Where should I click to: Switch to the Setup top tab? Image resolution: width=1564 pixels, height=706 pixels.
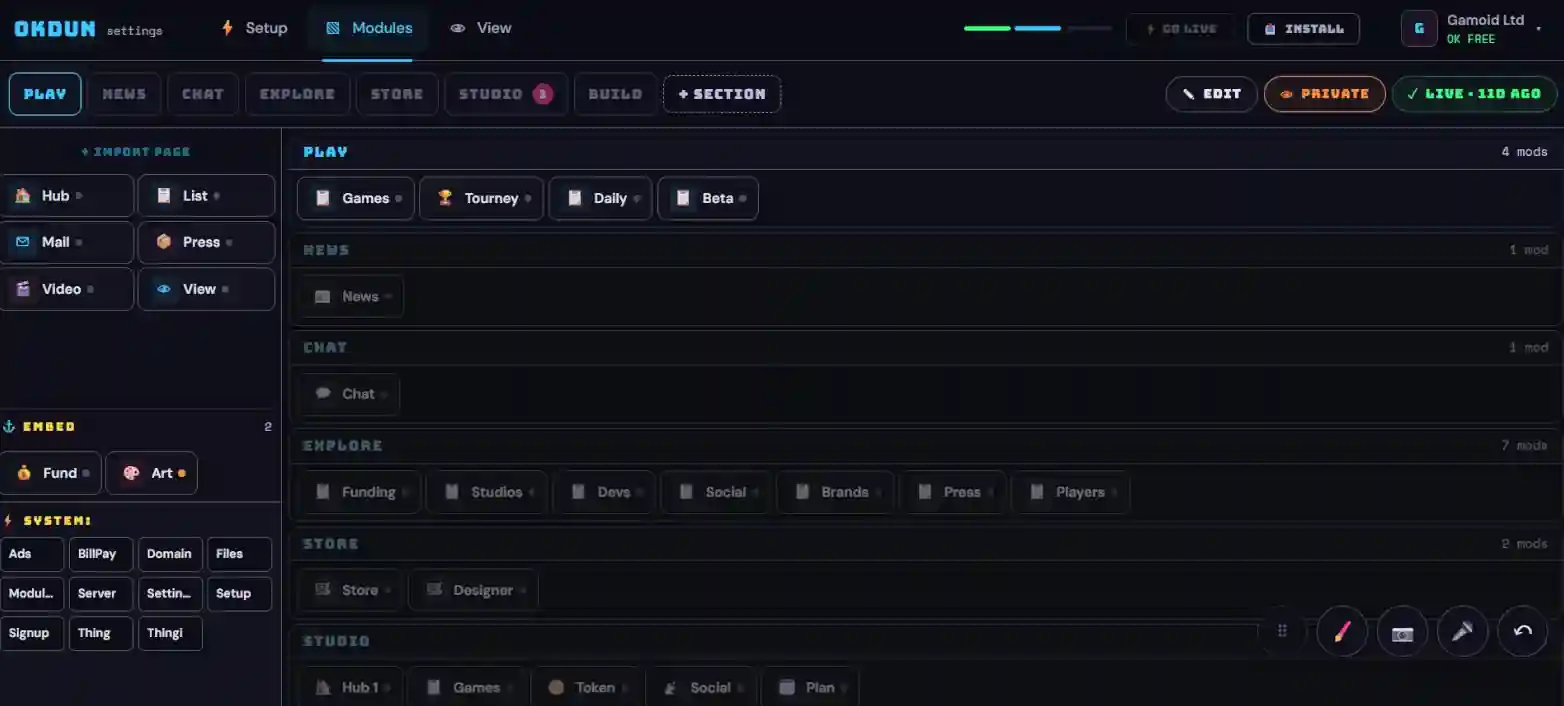tap(254, 28)
